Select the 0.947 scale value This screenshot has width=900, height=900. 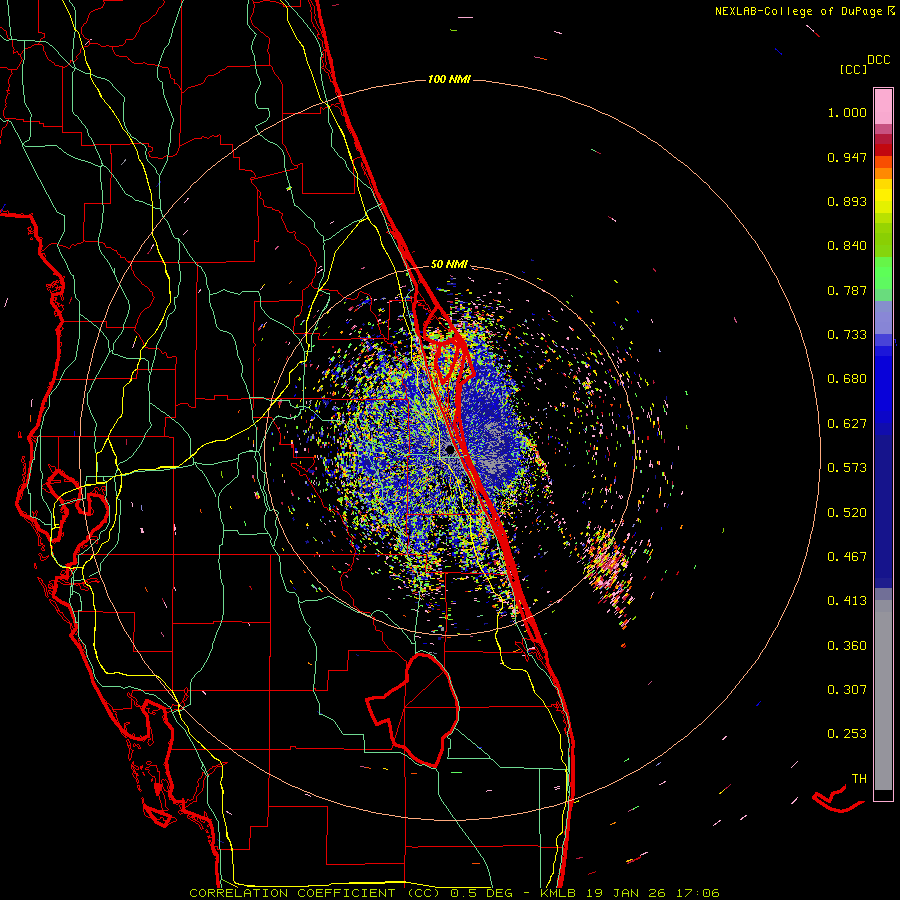click(x=847, y=157)
